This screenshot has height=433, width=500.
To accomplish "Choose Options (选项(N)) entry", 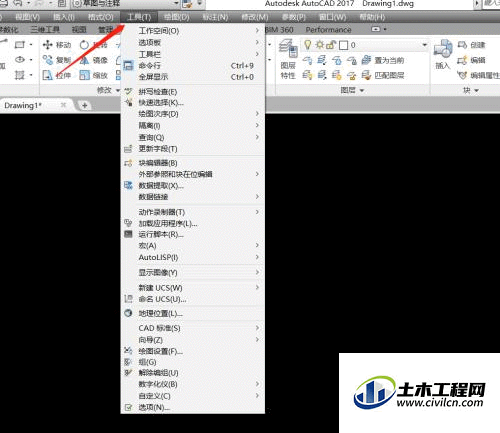I will pos(193,407).
